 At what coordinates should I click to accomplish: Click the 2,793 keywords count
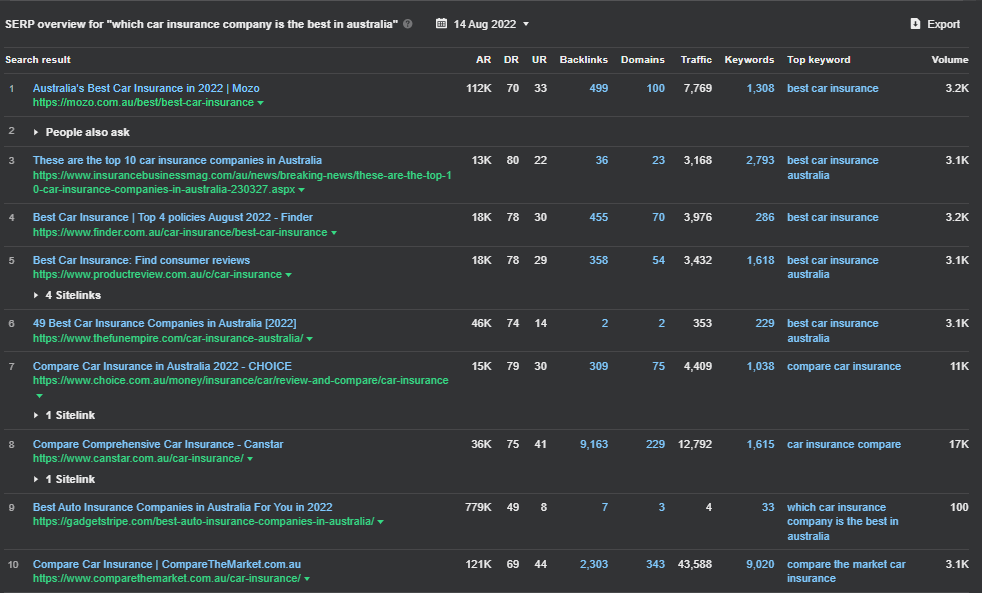(760, 160)
